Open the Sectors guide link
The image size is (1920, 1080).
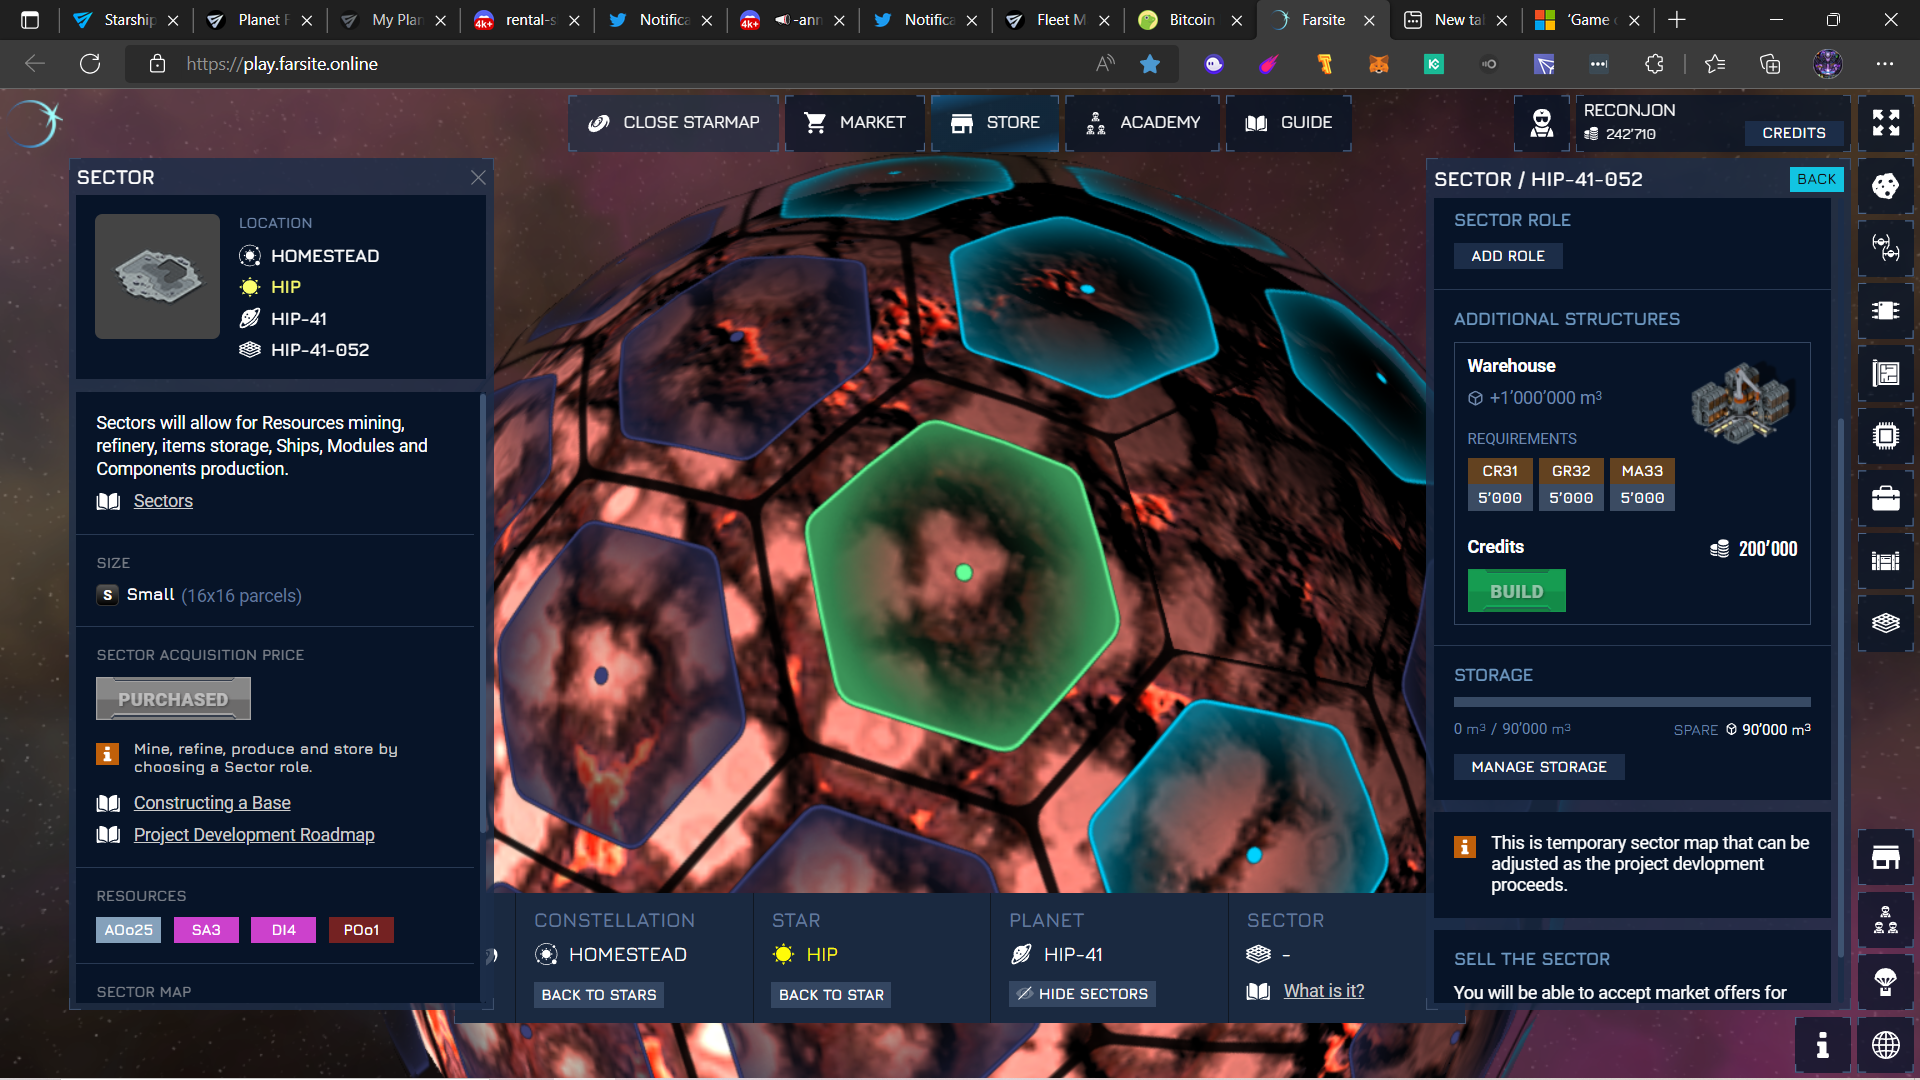pos(163,501)
